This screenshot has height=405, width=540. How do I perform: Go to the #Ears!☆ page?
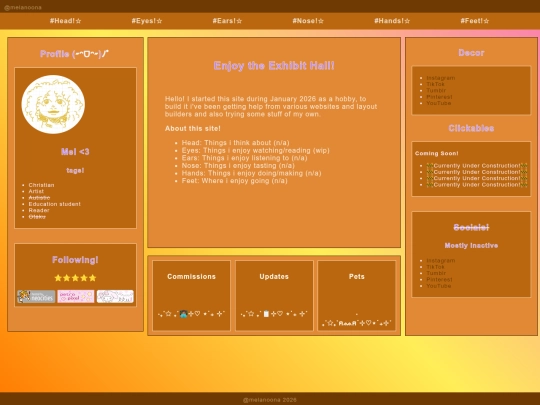pos(227,21)
